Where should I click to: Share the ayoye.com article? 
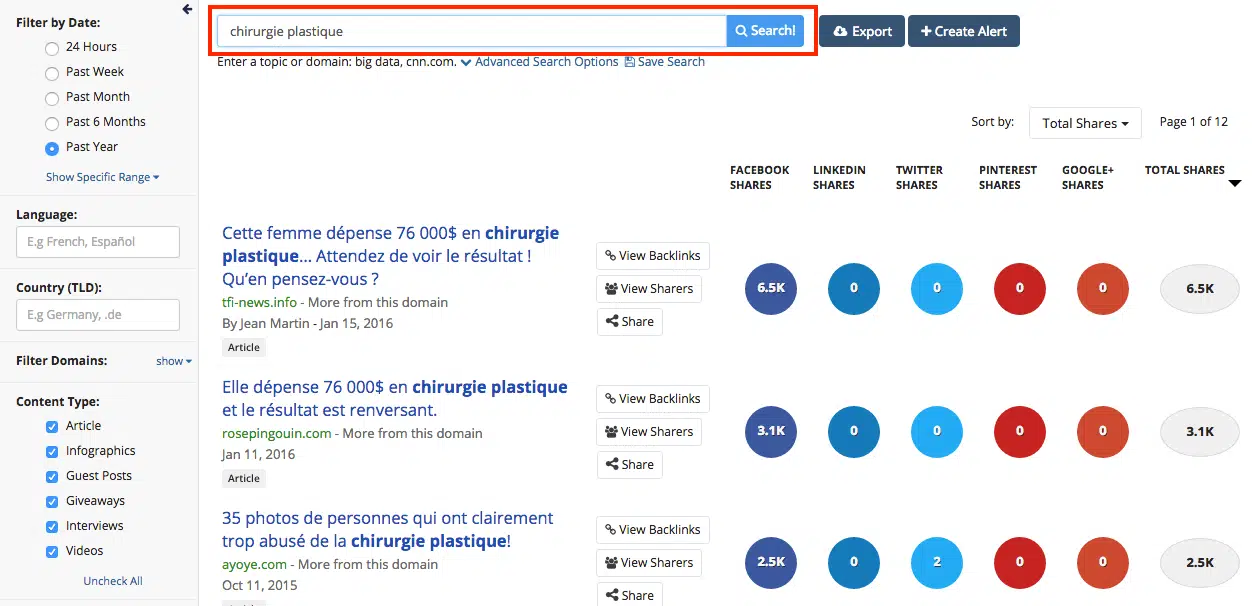click(x=629, y=595)
